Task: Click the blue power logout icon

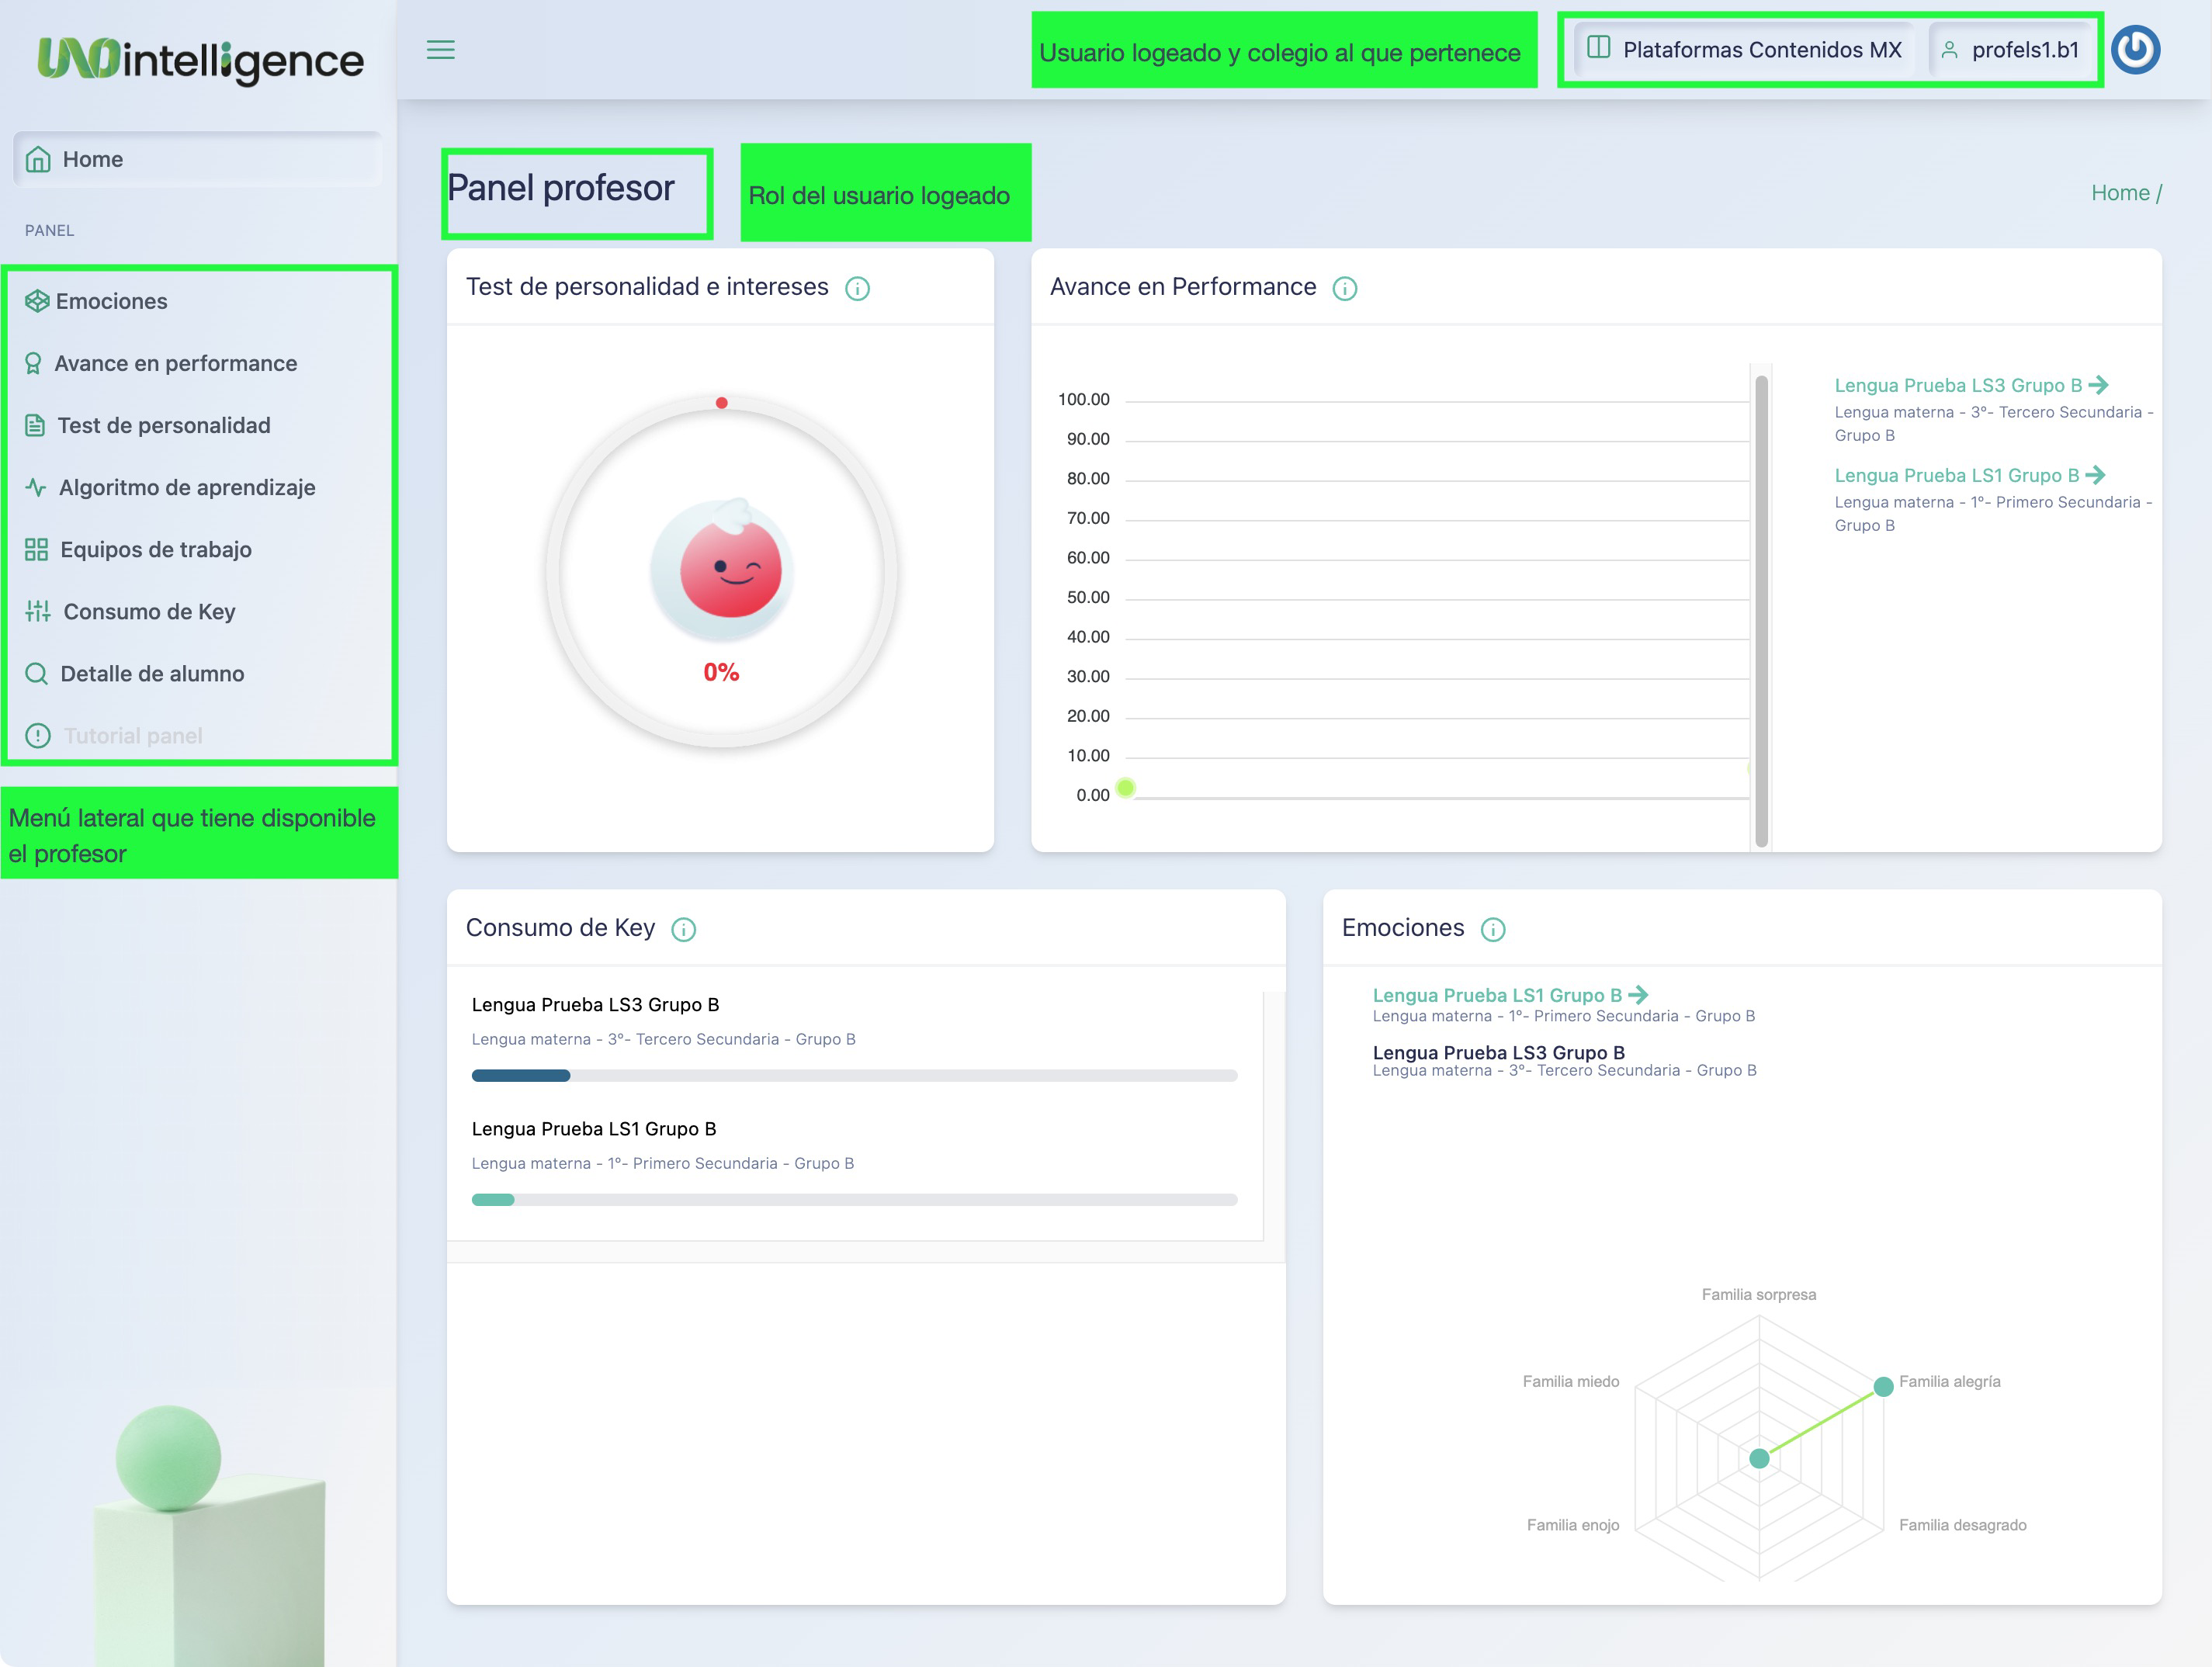Action: pos(2135,50)
